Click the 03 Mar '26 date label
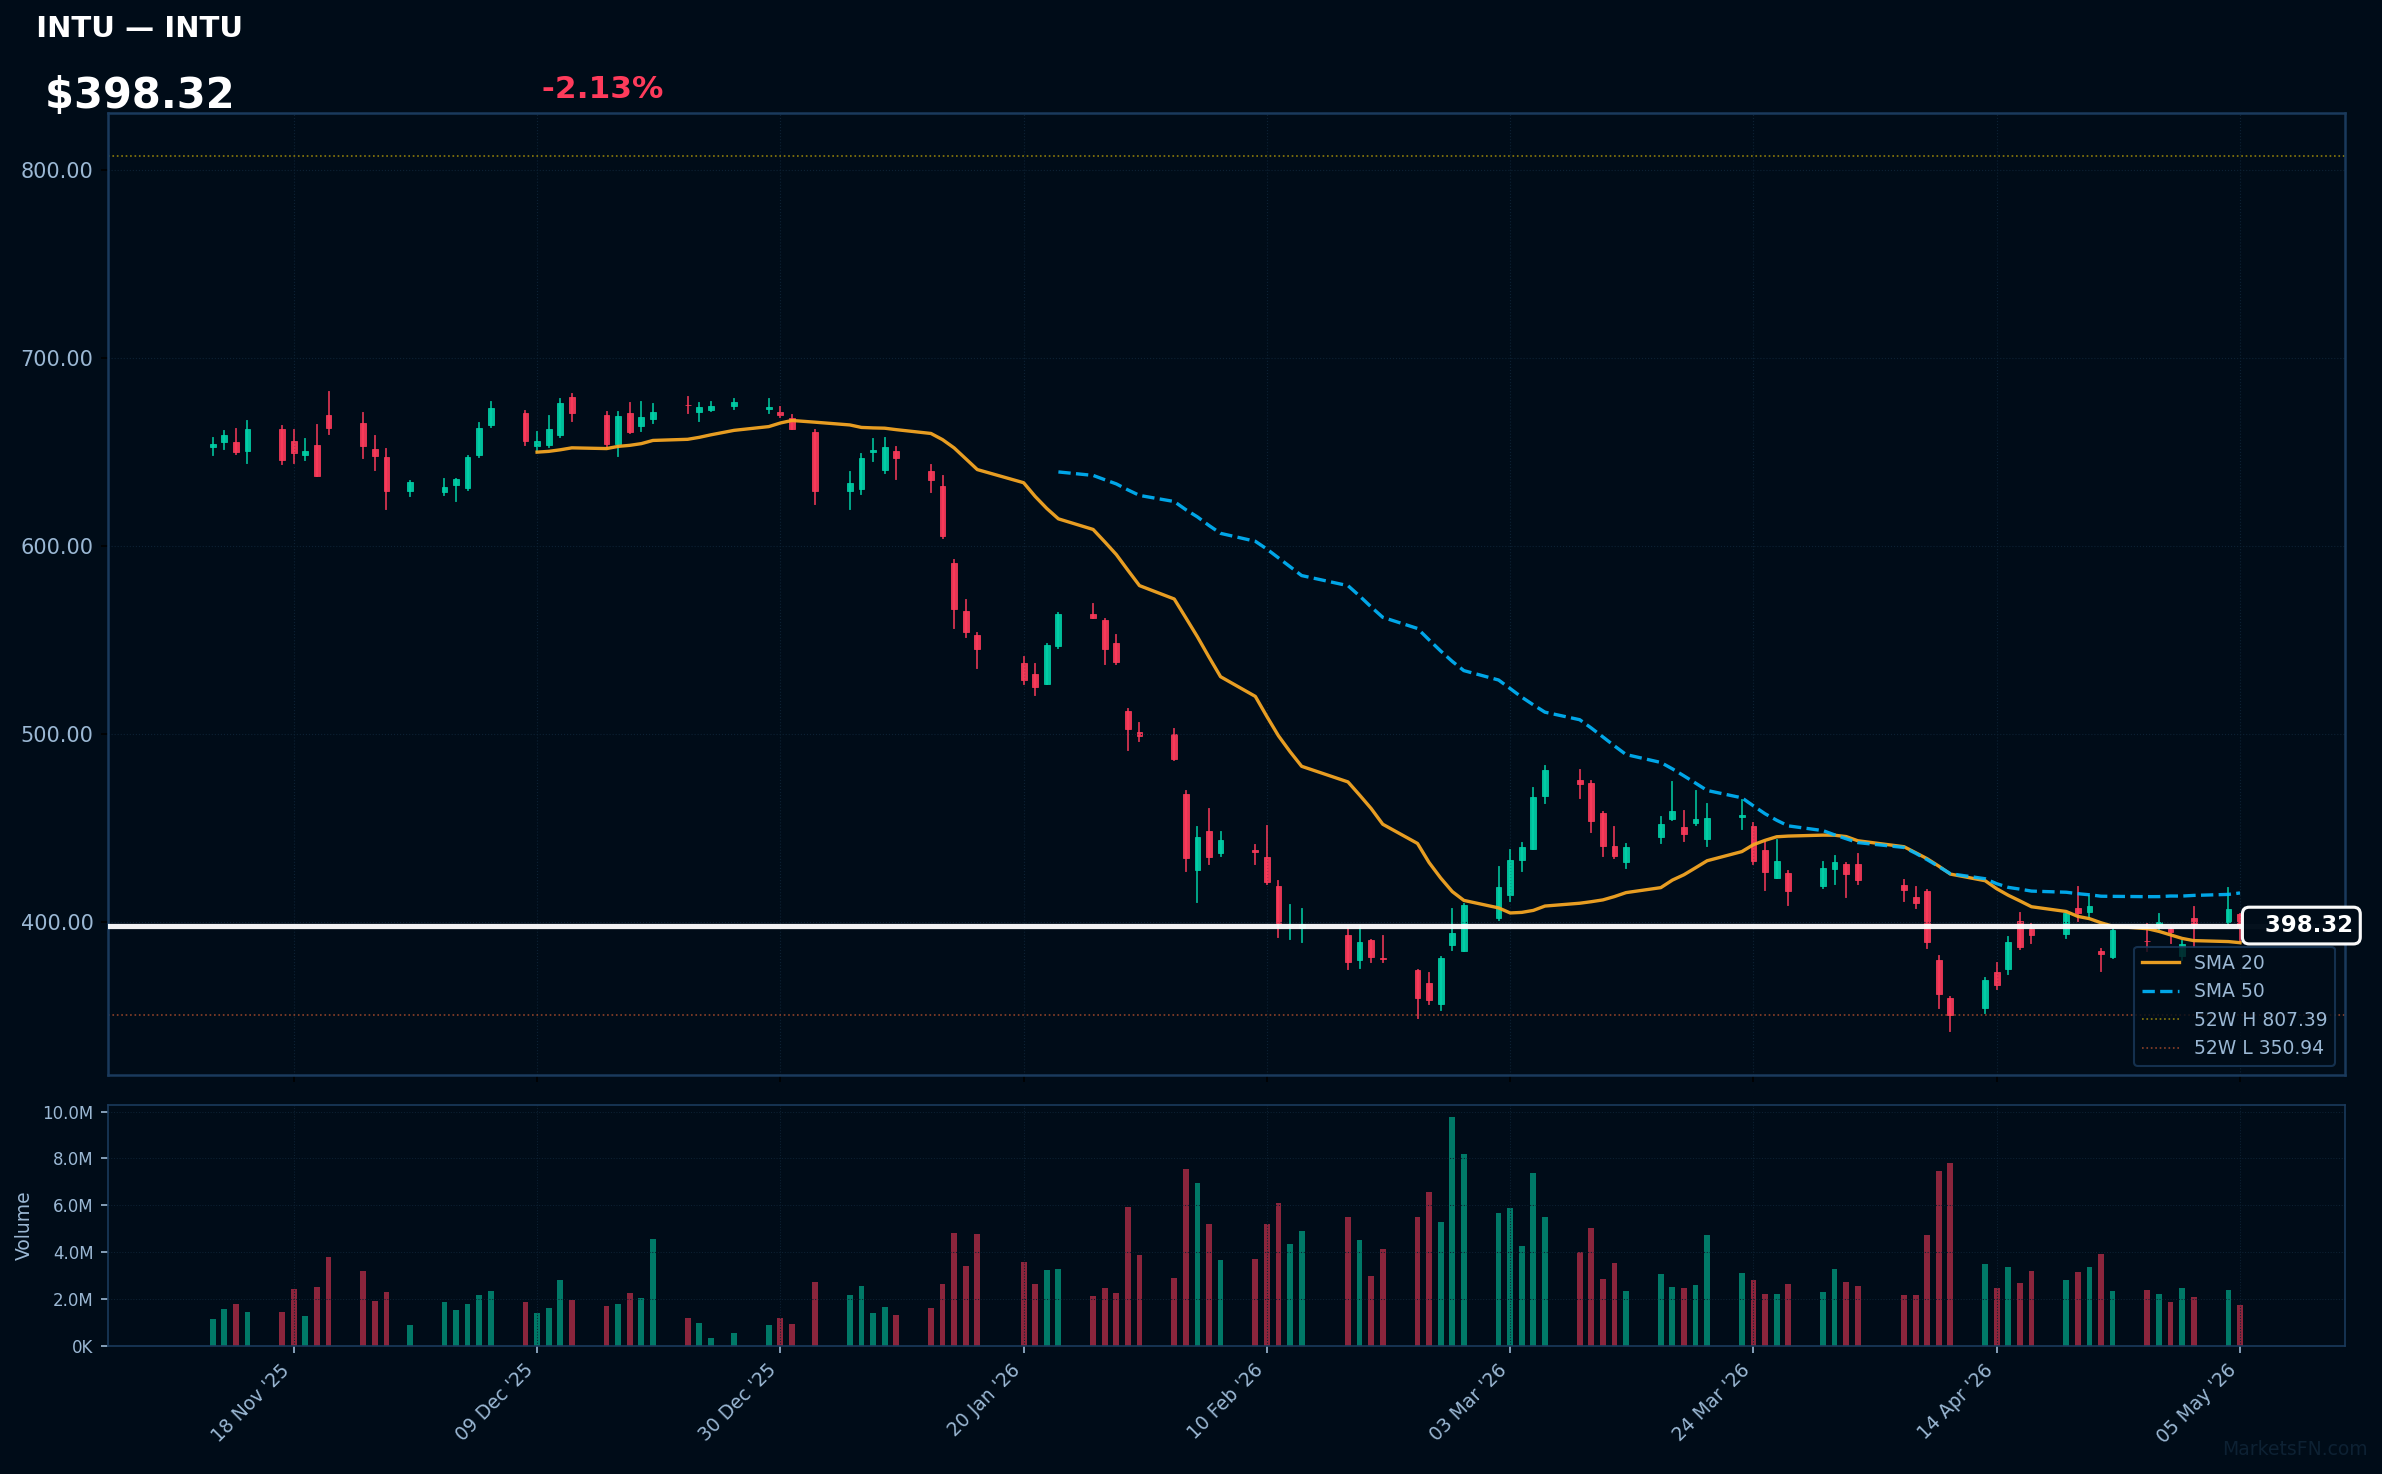Screen dimensions: 2382x1474 click(x=1467, y=1402)
